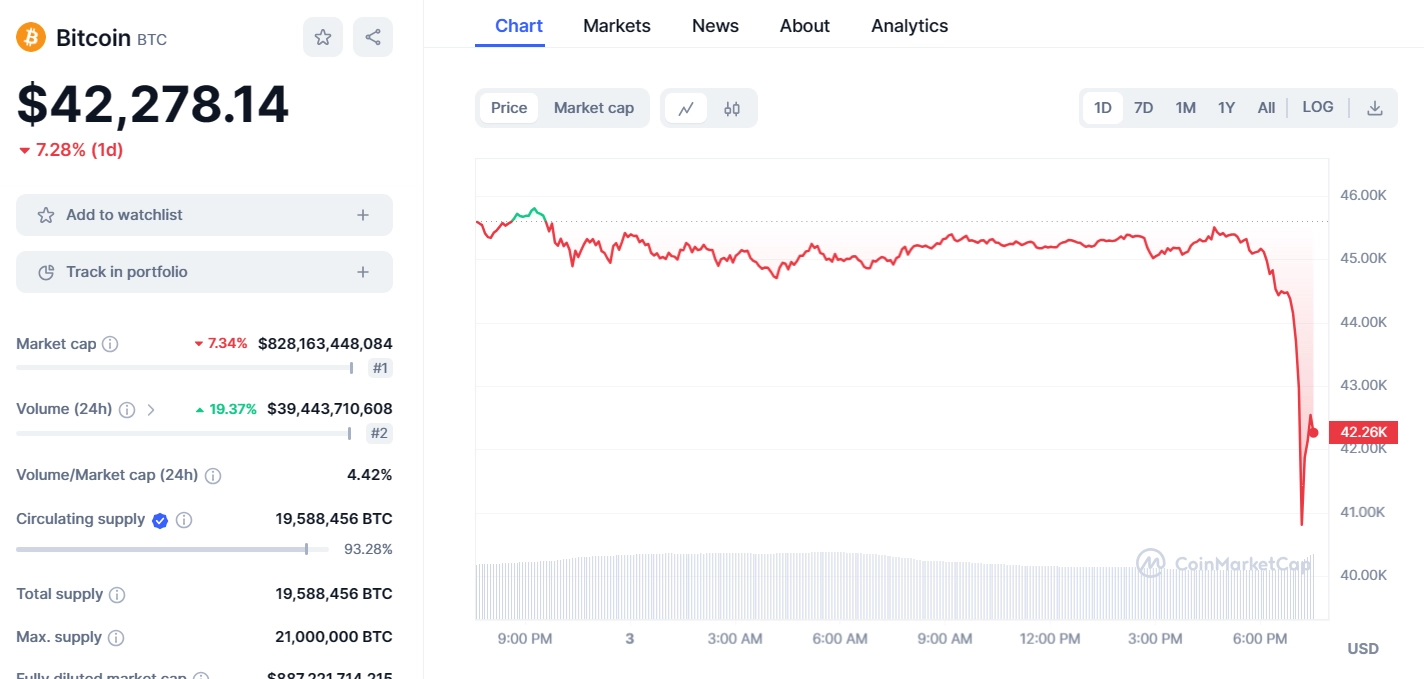Open Volume/Market cap info icon
This screenshot has width=1424, height=679.
coord(213,475)
